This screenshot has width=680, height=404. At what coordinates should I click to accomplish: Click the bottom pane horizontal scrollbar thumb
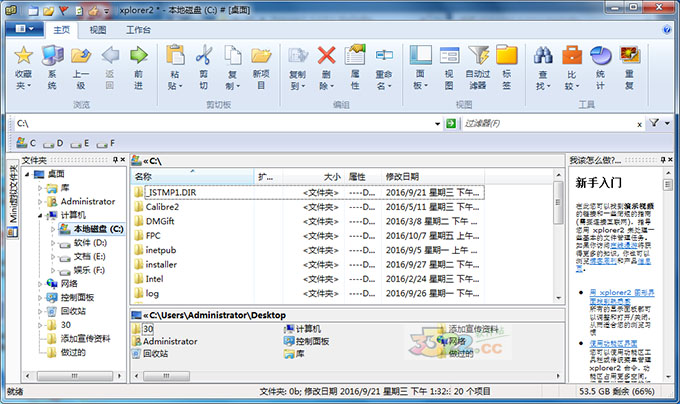166,376
